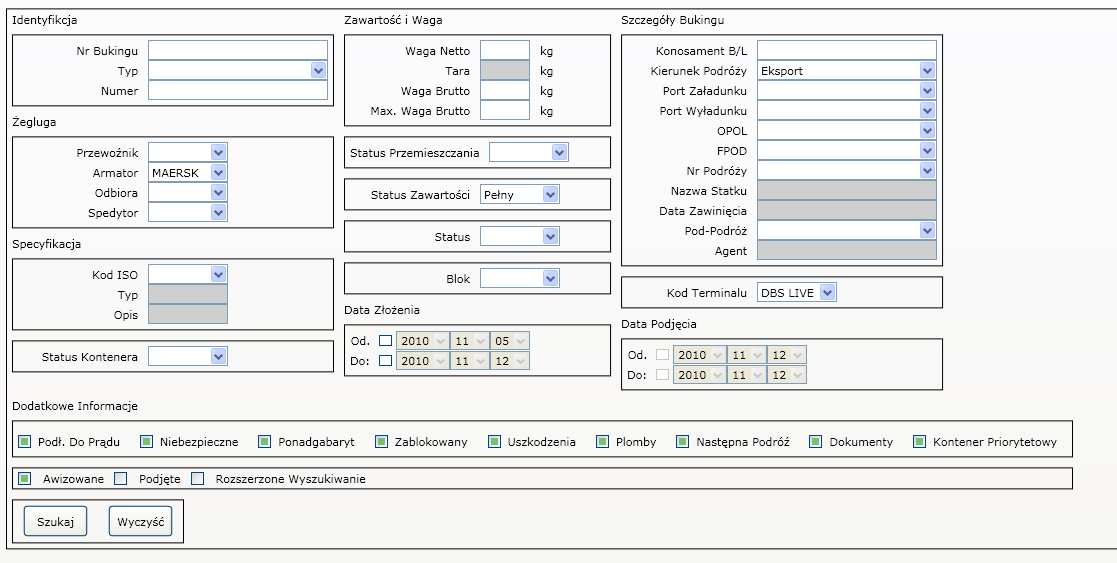Image resolution: width=1117 pixels, height=563 pixels.
Task: Open Kierunek Podróży dropdown showing Eksport
Action: tap(846, 71)
